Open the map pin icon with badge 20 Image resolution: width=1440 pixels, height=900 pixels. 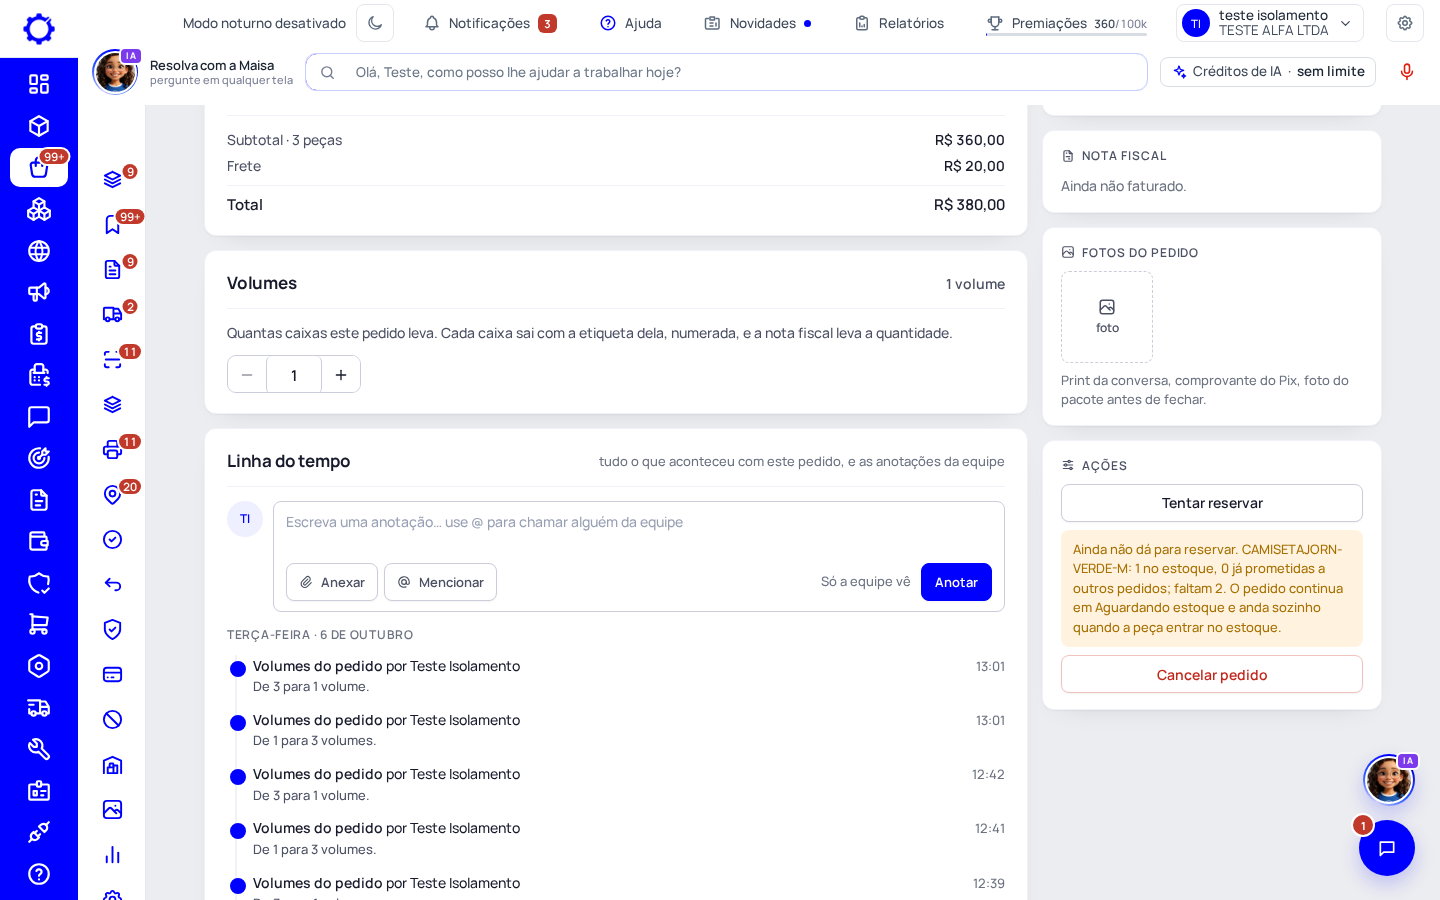[113, 495]
